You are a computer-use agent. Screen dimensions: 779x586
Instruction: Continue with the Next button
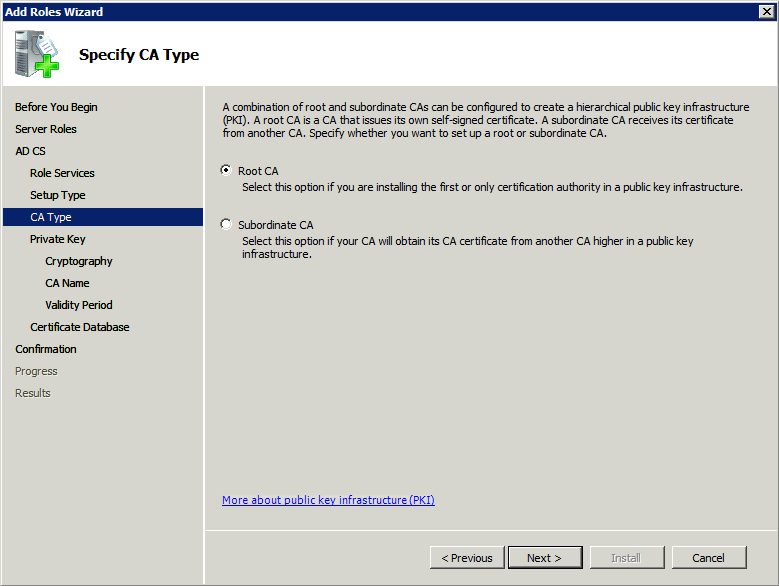coord(545,558)
